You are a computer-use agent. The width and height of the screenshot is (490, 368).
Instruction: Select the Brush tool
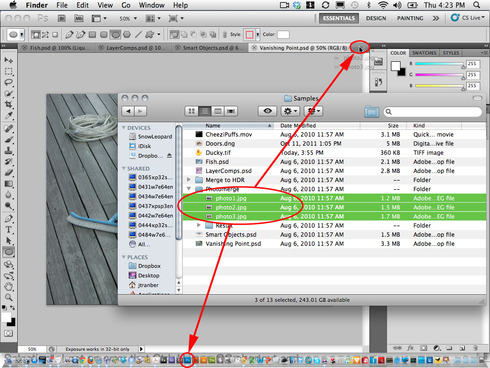click(9, 140)
